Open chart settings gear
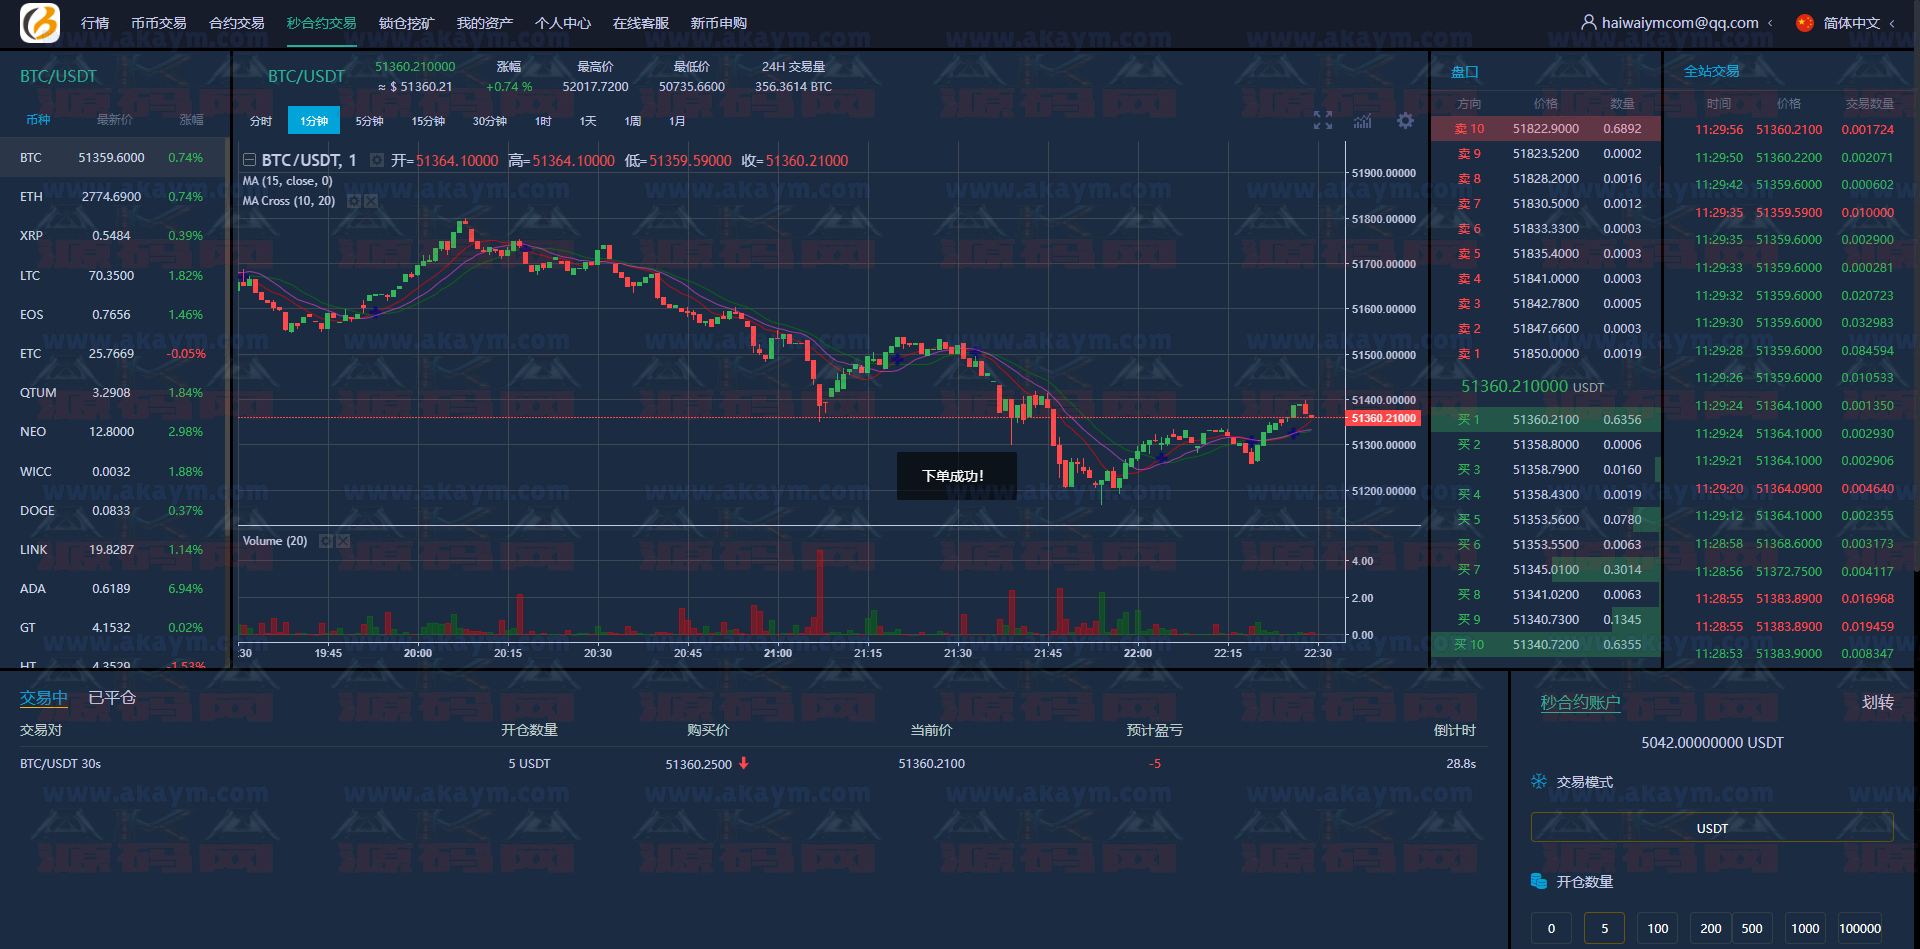This screenshot has width=1920, height=949. point(1405,121)
